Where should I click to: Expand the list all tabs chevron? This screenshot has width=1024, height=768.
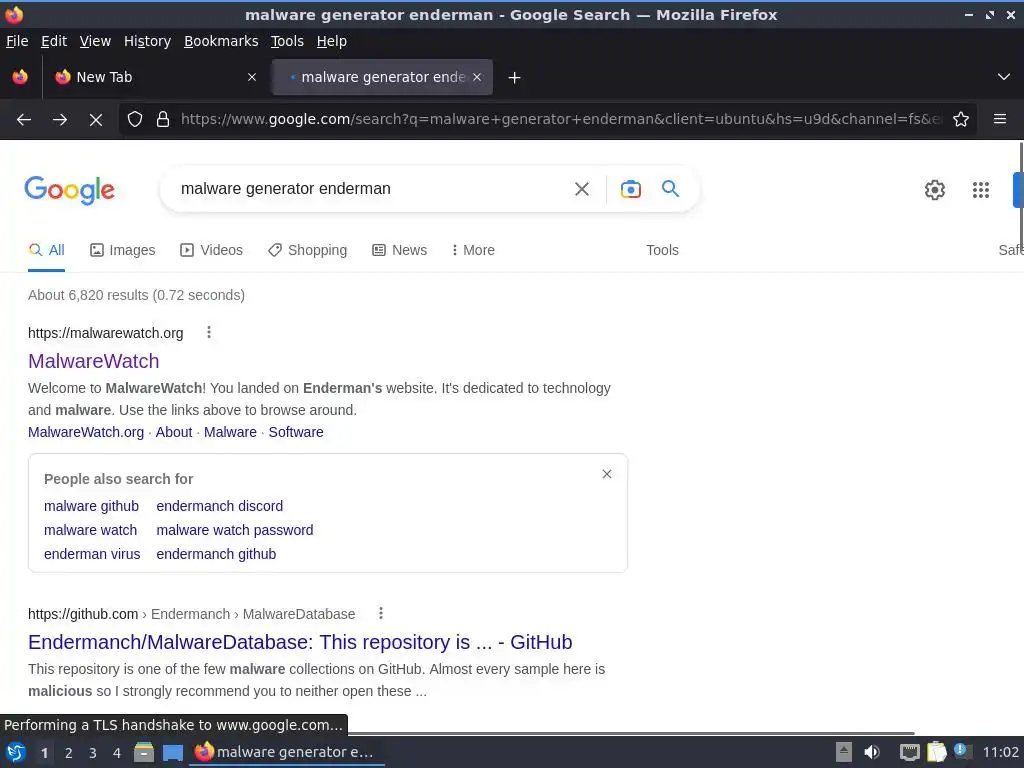1004,77
